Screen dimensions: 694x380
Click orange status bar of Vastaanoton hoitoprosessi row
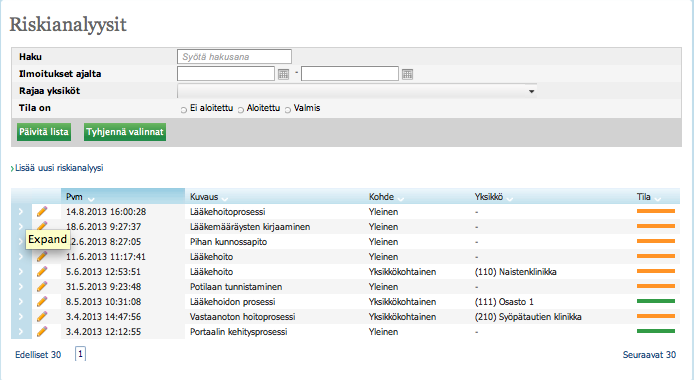click(x=655, y=316)
